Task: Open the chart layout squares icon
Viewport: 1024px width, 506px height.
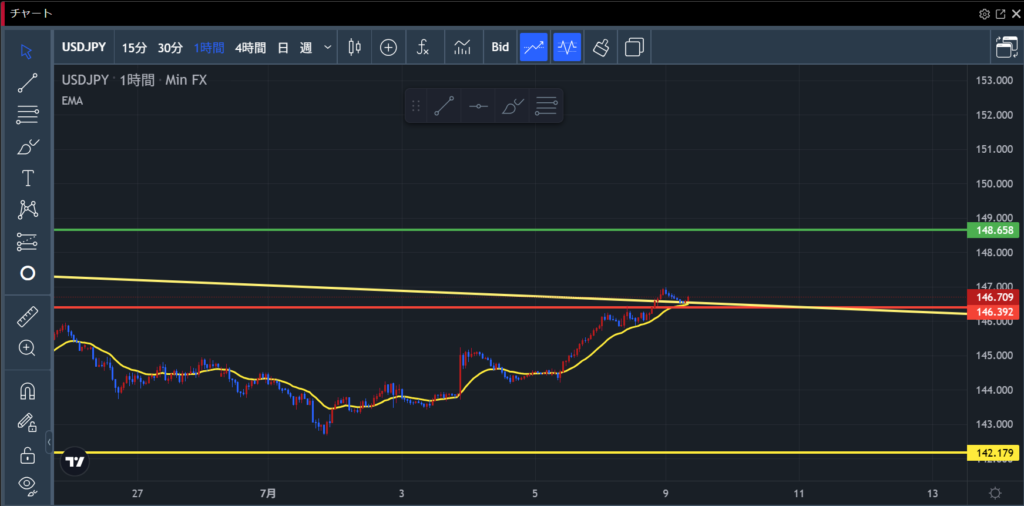Action: pos(634,47)
